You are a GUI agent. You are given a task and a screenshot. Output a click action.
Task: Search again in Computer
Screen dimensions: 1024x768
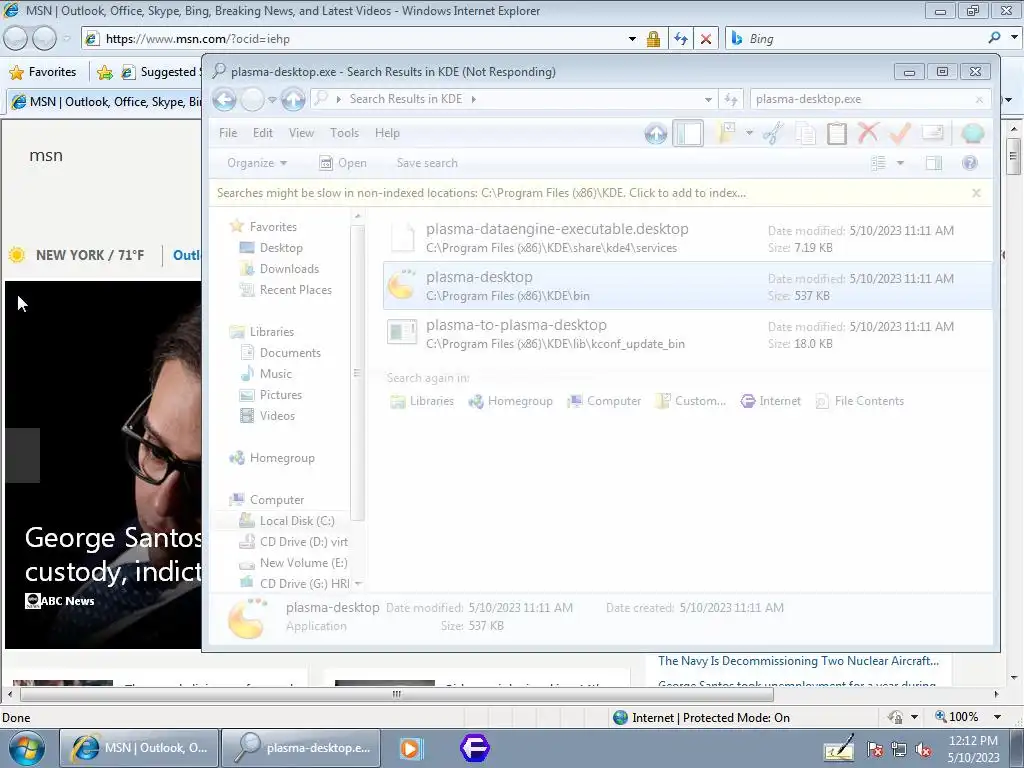point(604,401)
